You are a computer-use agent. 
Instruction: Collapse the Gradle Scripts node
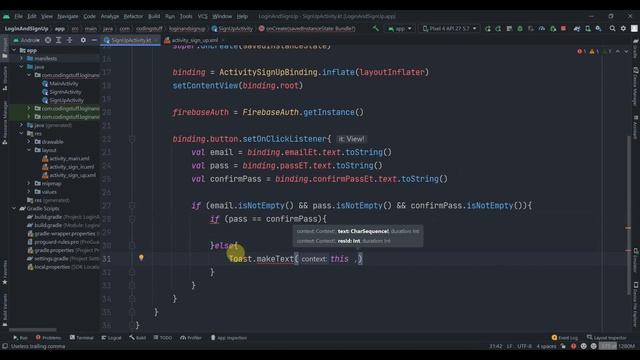tap(14, 208)
